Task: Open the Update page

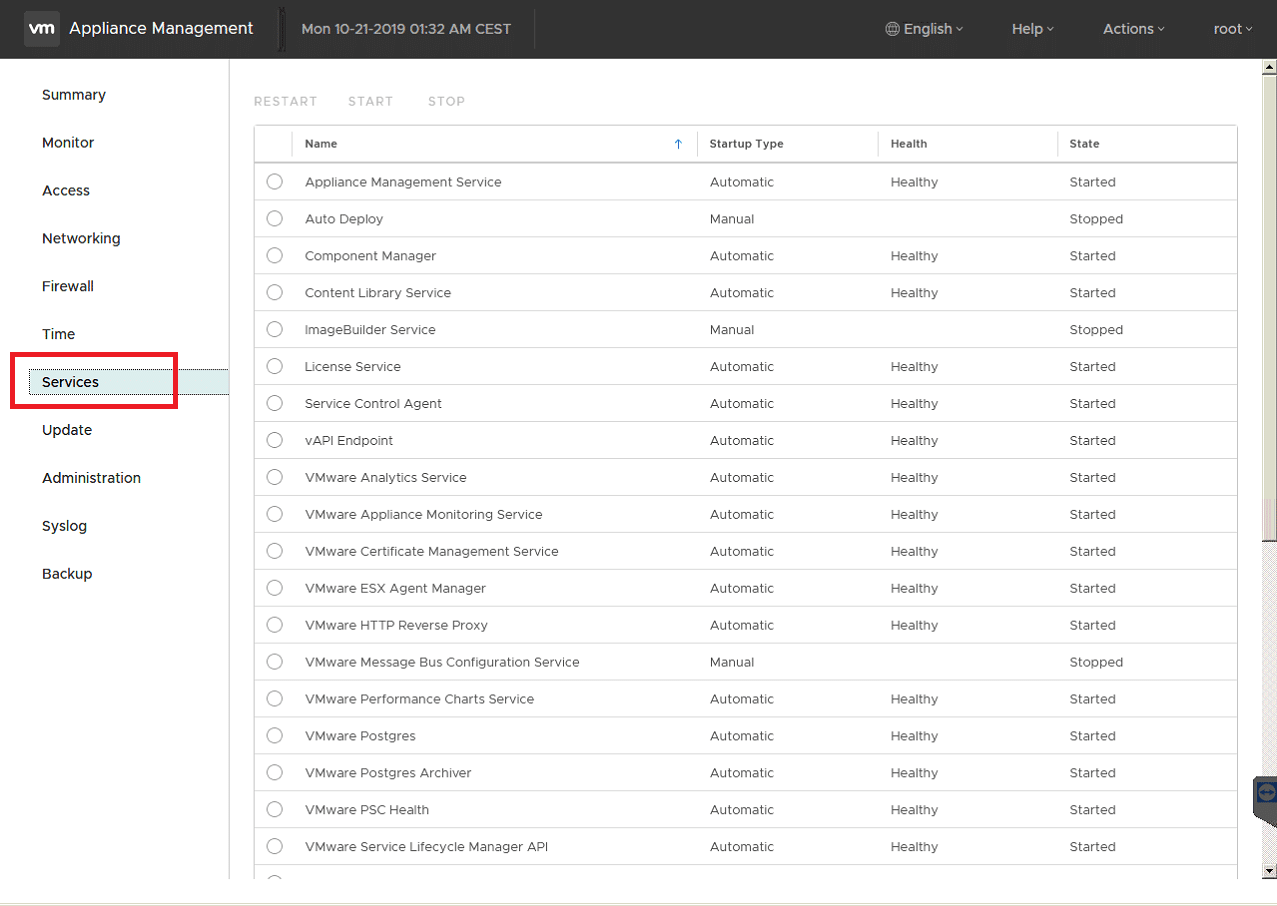Action: [x=67, y=431]
